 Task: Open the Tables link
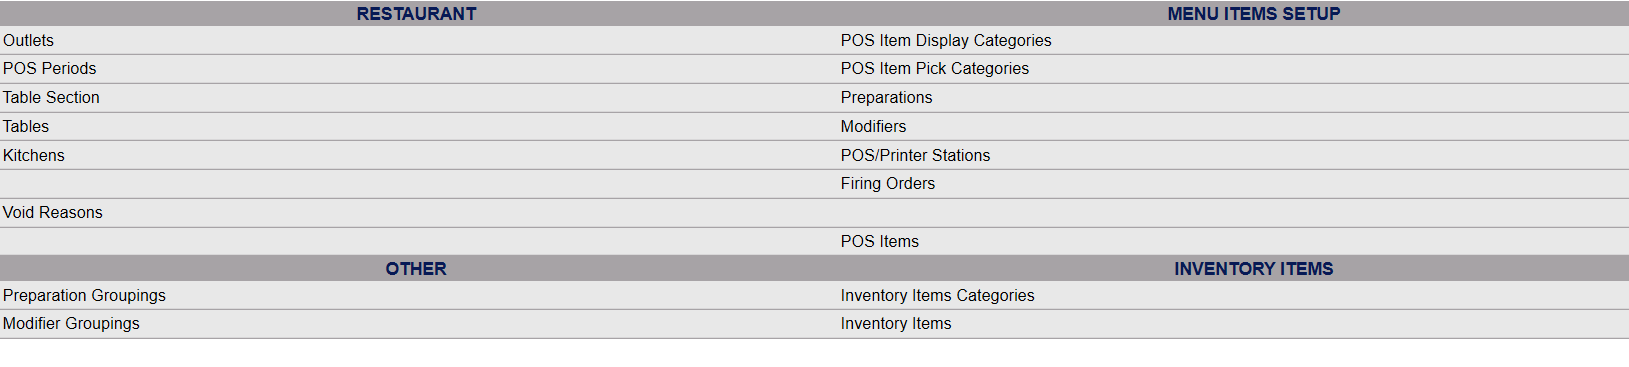(x=26, y=126)
